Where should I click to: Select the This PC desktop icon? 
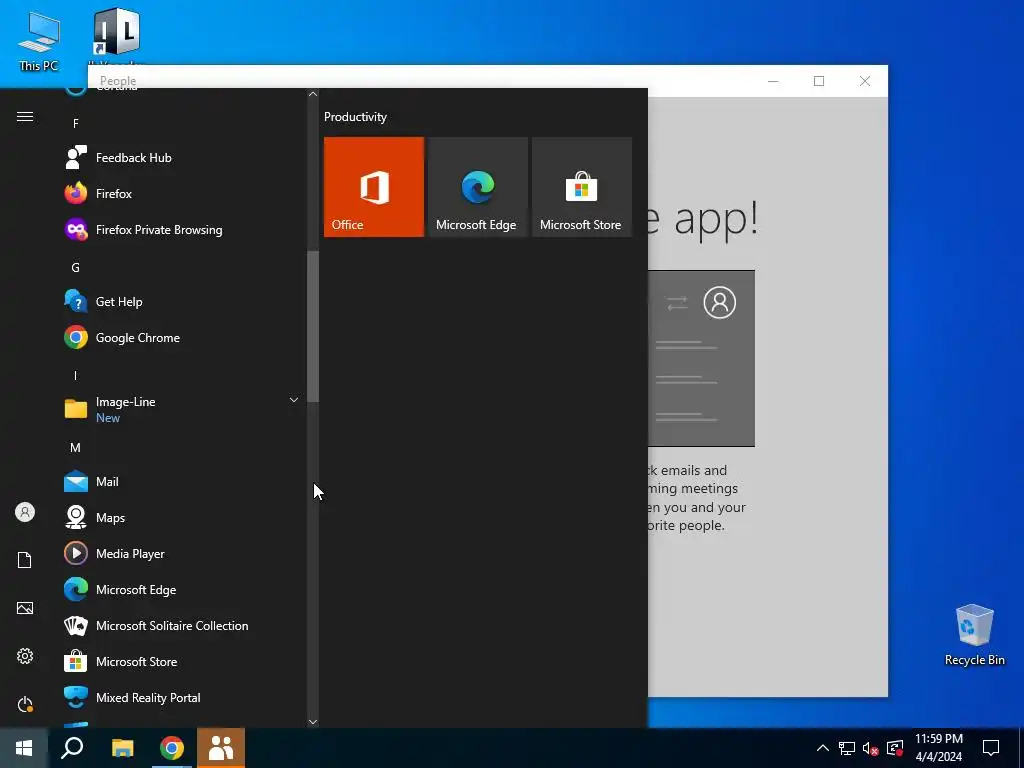[x=39, y=40]
